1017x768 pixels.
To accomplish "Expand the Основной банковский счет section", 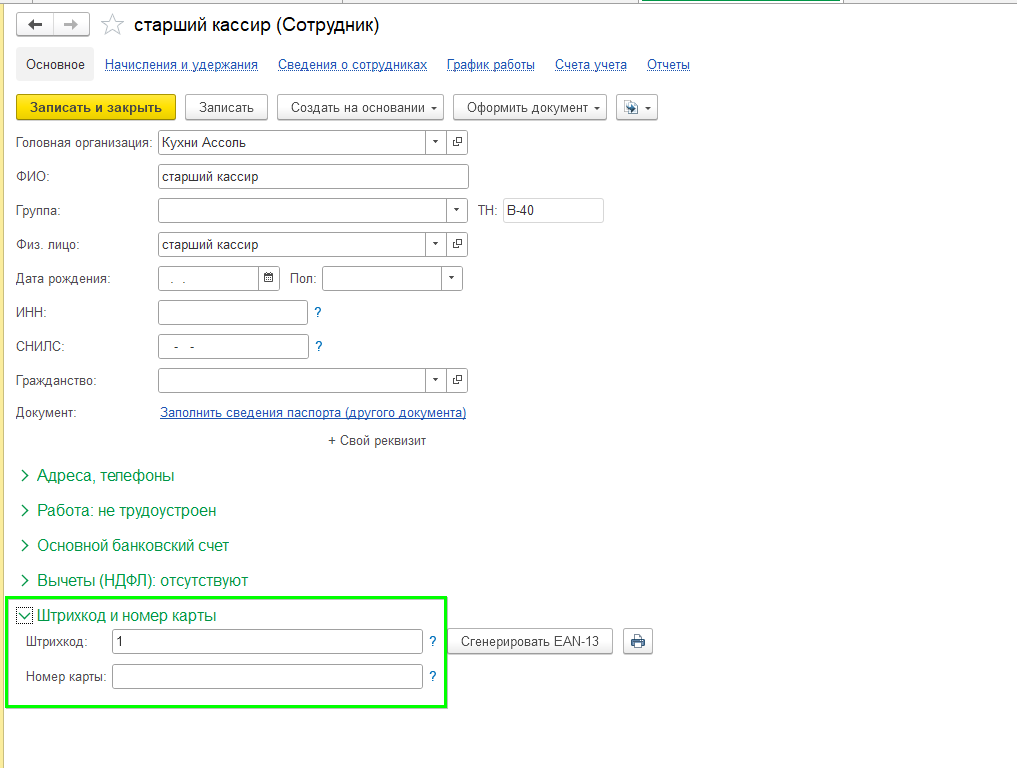I will tap(132, 546).
